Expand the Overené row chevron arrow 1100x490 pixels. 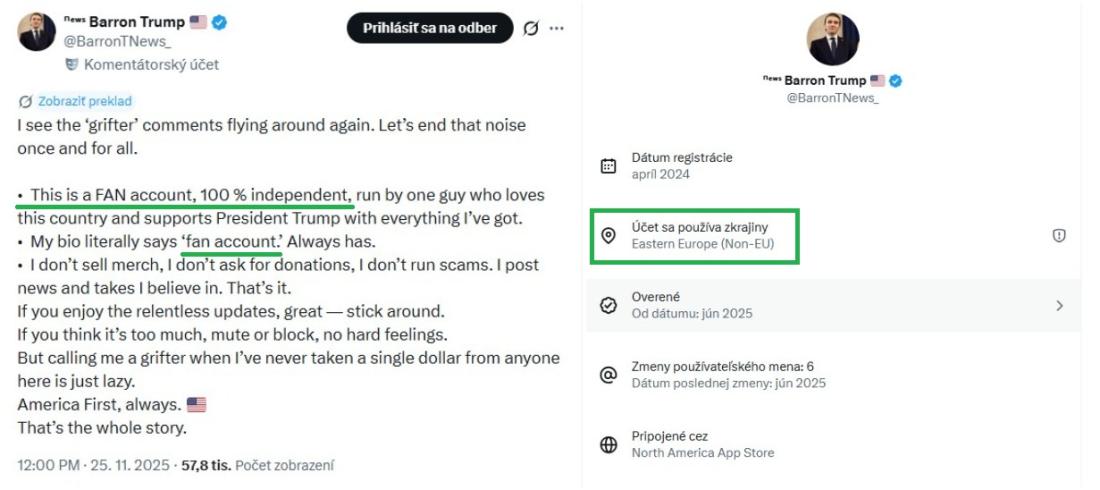[x=1059, y=305]
